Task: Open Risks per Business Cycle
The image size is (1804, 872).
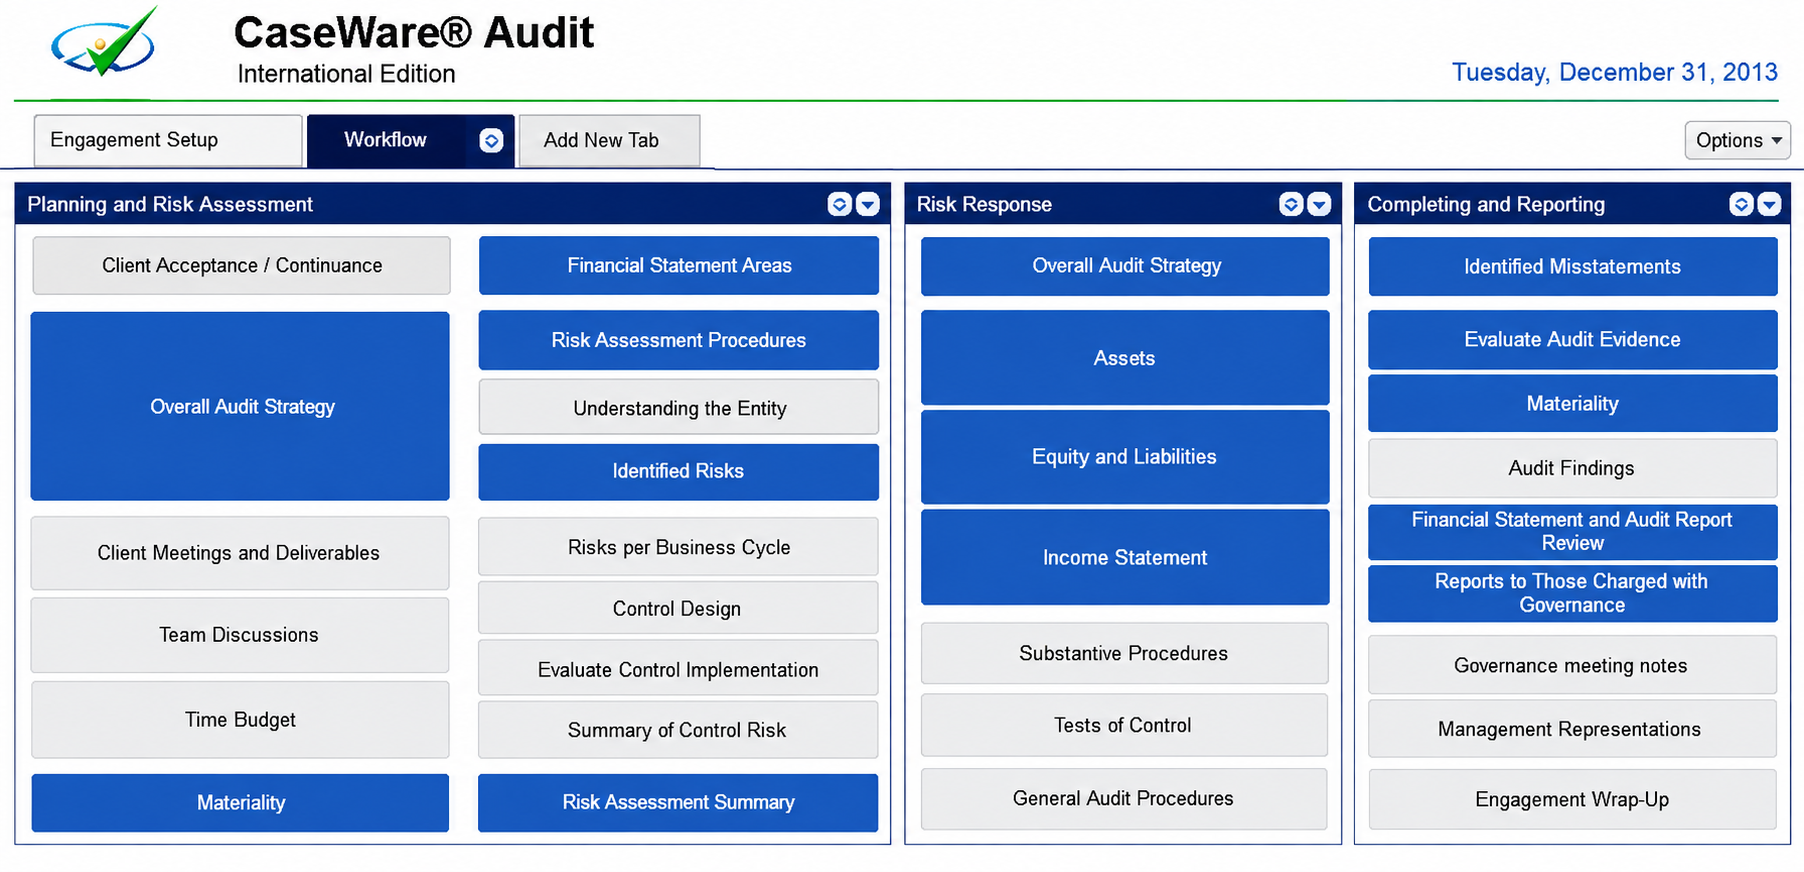Action: tap(679, 546)
